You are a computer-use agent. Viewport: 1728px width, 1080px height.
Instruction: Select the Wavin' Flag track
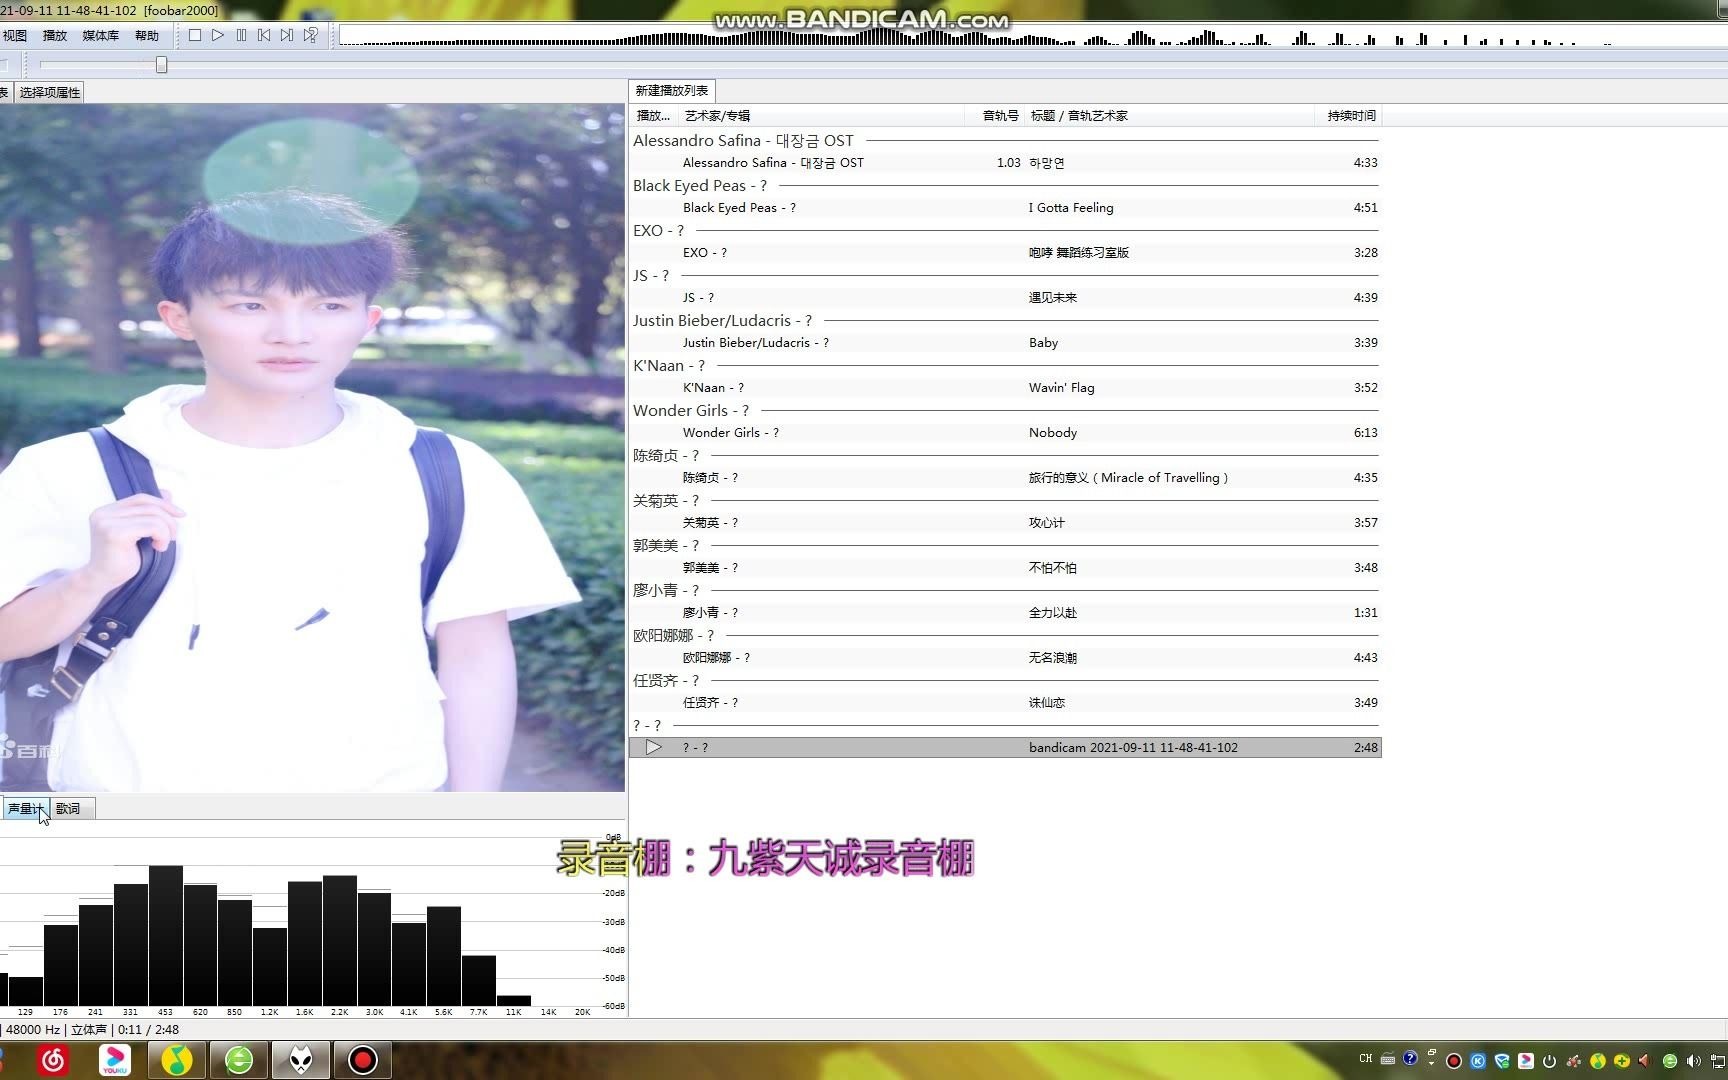[x=1005, y=387]
